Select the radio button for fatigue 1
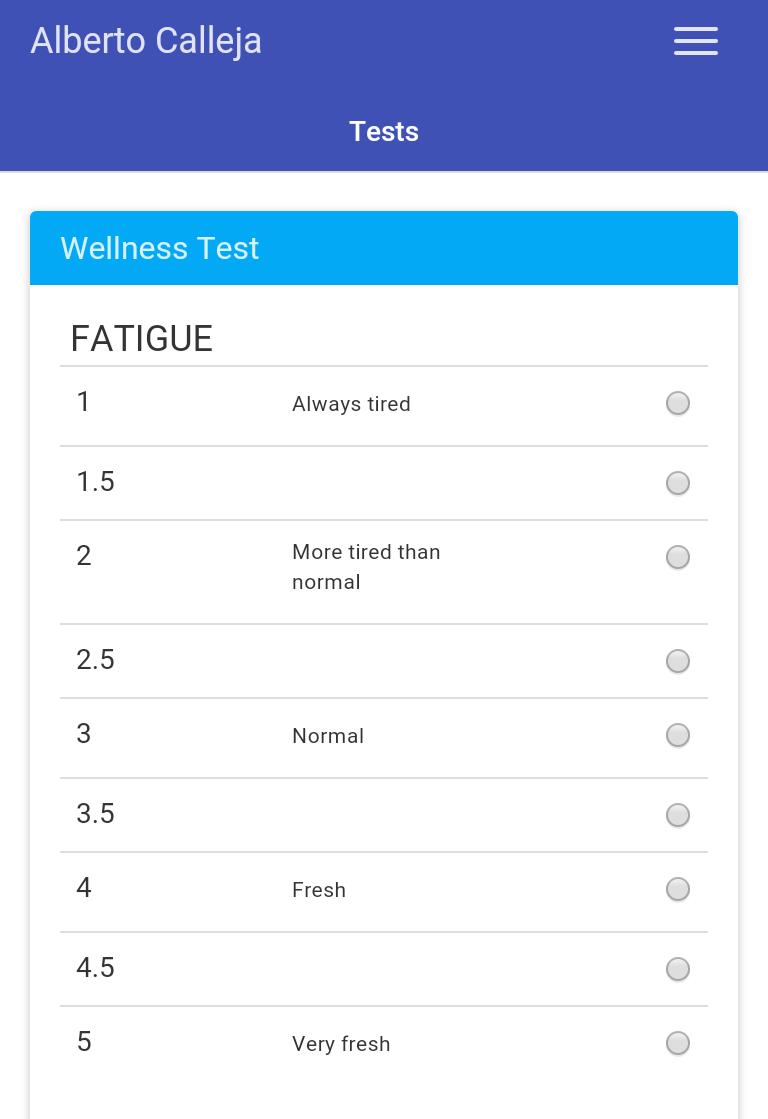The height and width of the screenshot is (1119, 768). click(678, 403)
